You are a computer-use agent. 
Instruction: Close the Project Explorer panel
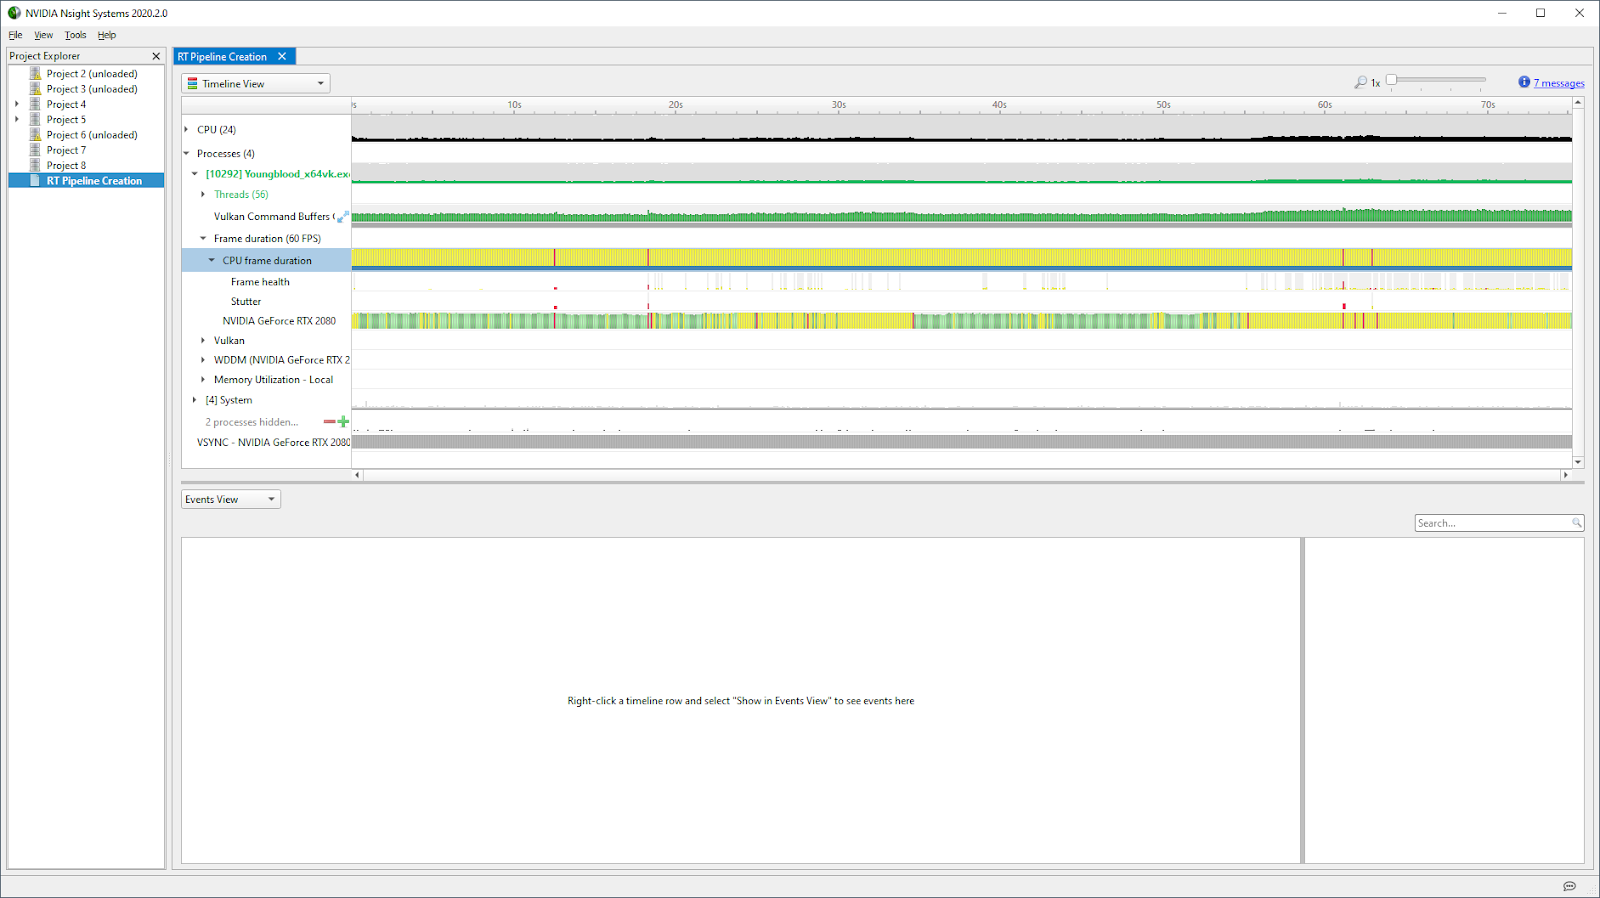click(156, 56)
